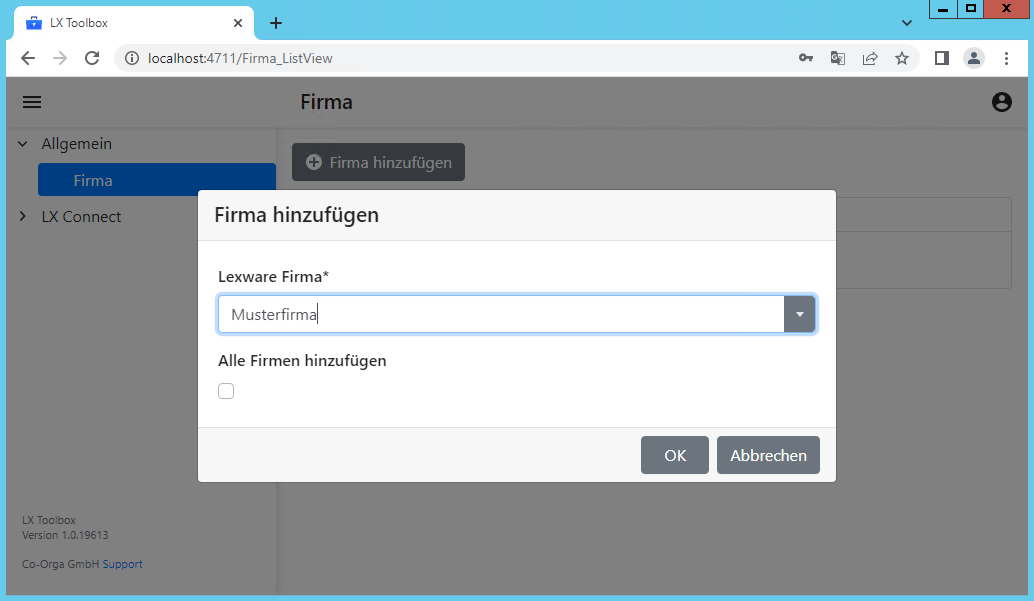Select Firma in the sidebar
1034x601 pixels.
93,181
